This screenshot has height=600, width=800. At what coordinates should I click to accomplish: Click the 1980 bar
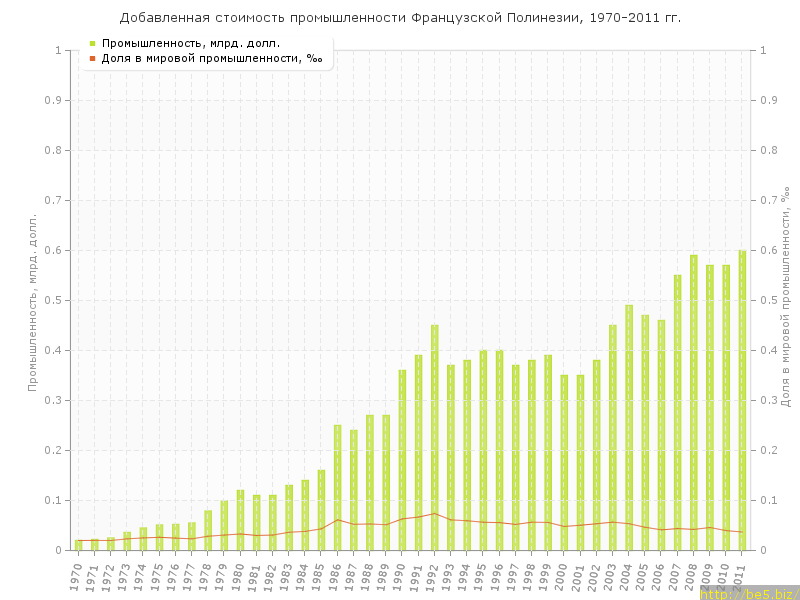click(240, 520)
